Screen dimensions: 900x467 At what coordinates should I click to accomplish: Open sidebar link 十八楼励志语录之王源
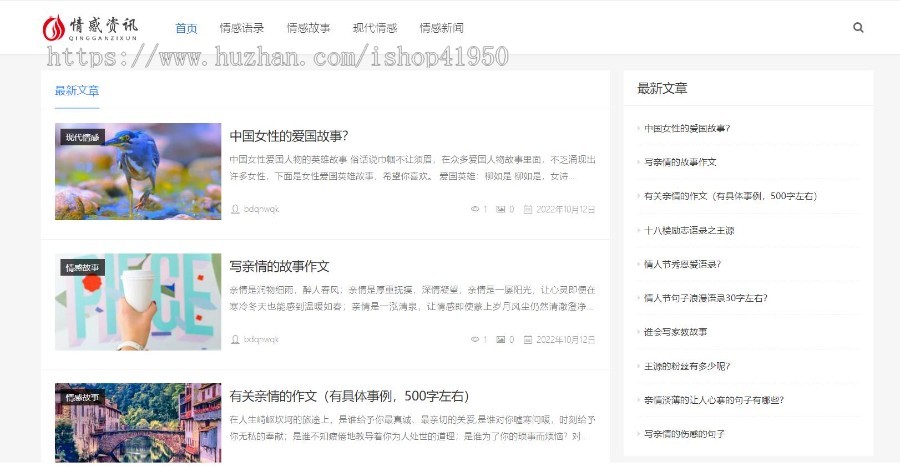(689, 231)
